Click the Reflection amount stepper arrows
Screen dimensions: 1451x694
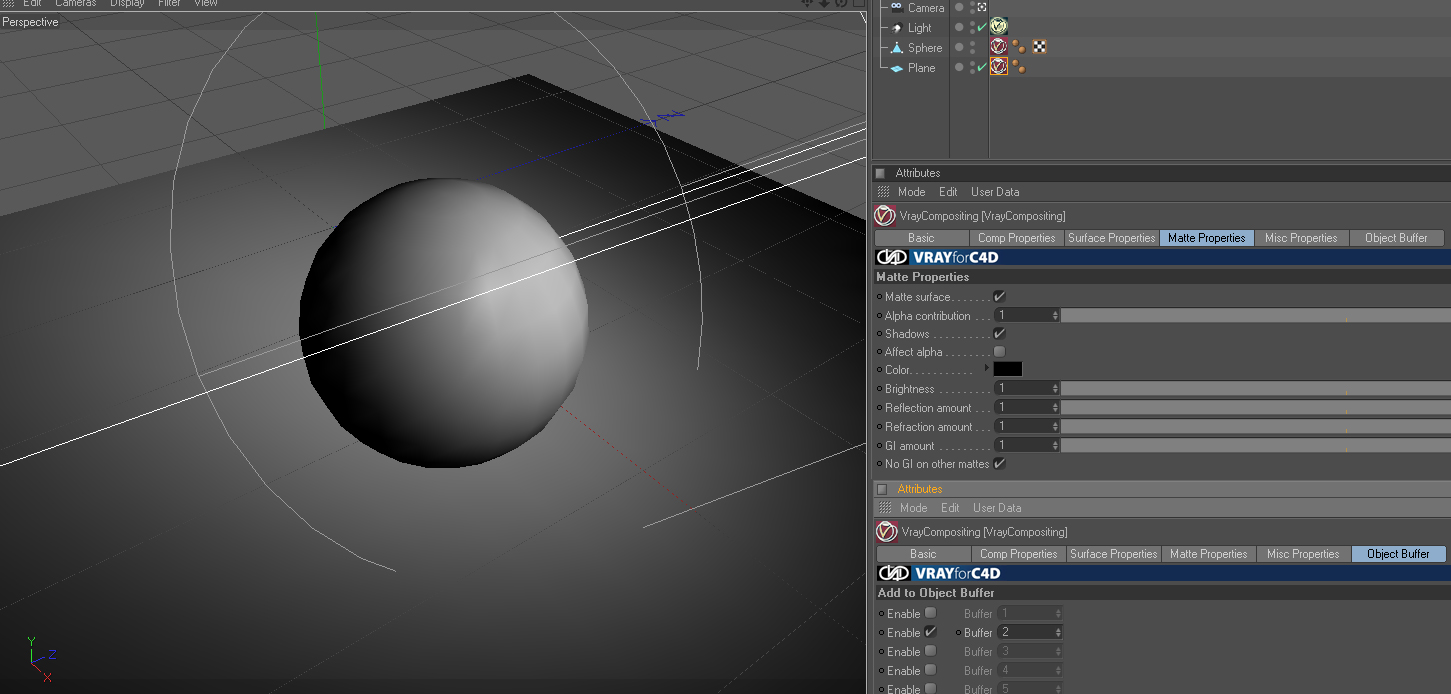pyautogui.click(x=1055, y=408)
